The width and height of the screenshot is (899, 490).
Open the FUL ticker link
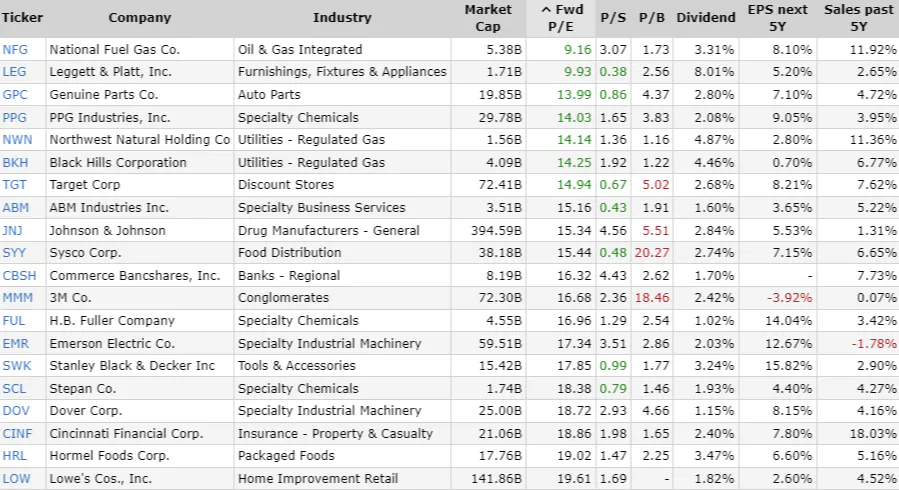tap(14, 321)
